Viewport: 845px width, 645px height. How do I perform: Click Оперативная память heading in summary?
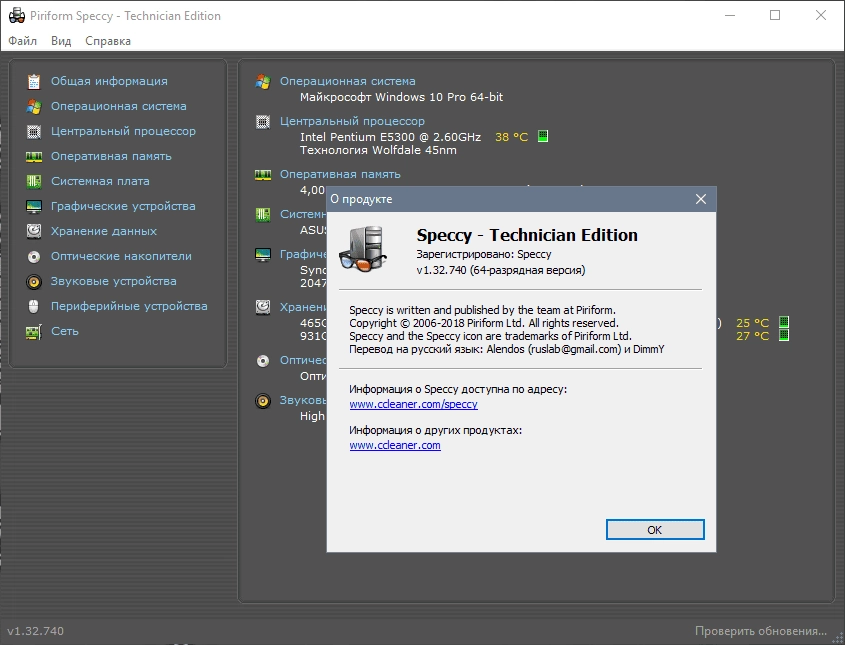[x=340, y=174]
